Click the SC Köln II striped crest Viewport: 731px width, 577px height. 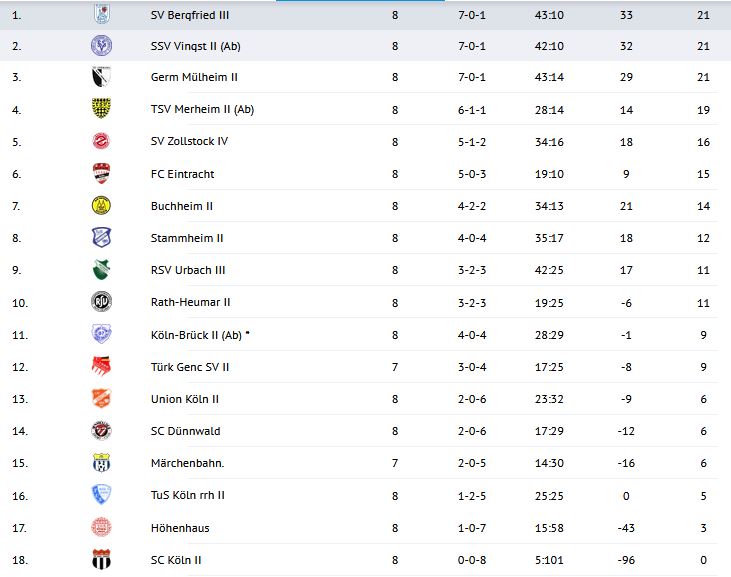(101, 560)
